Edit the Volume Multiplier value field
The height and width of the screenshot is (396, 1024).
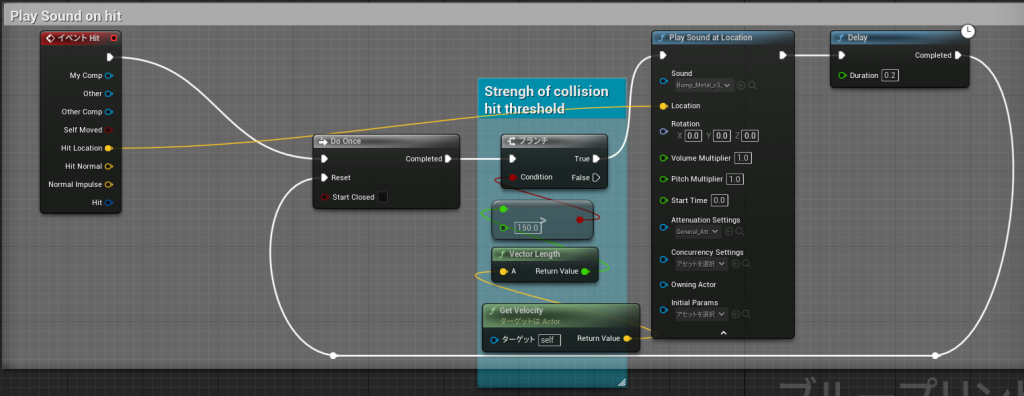click(743, 158)
